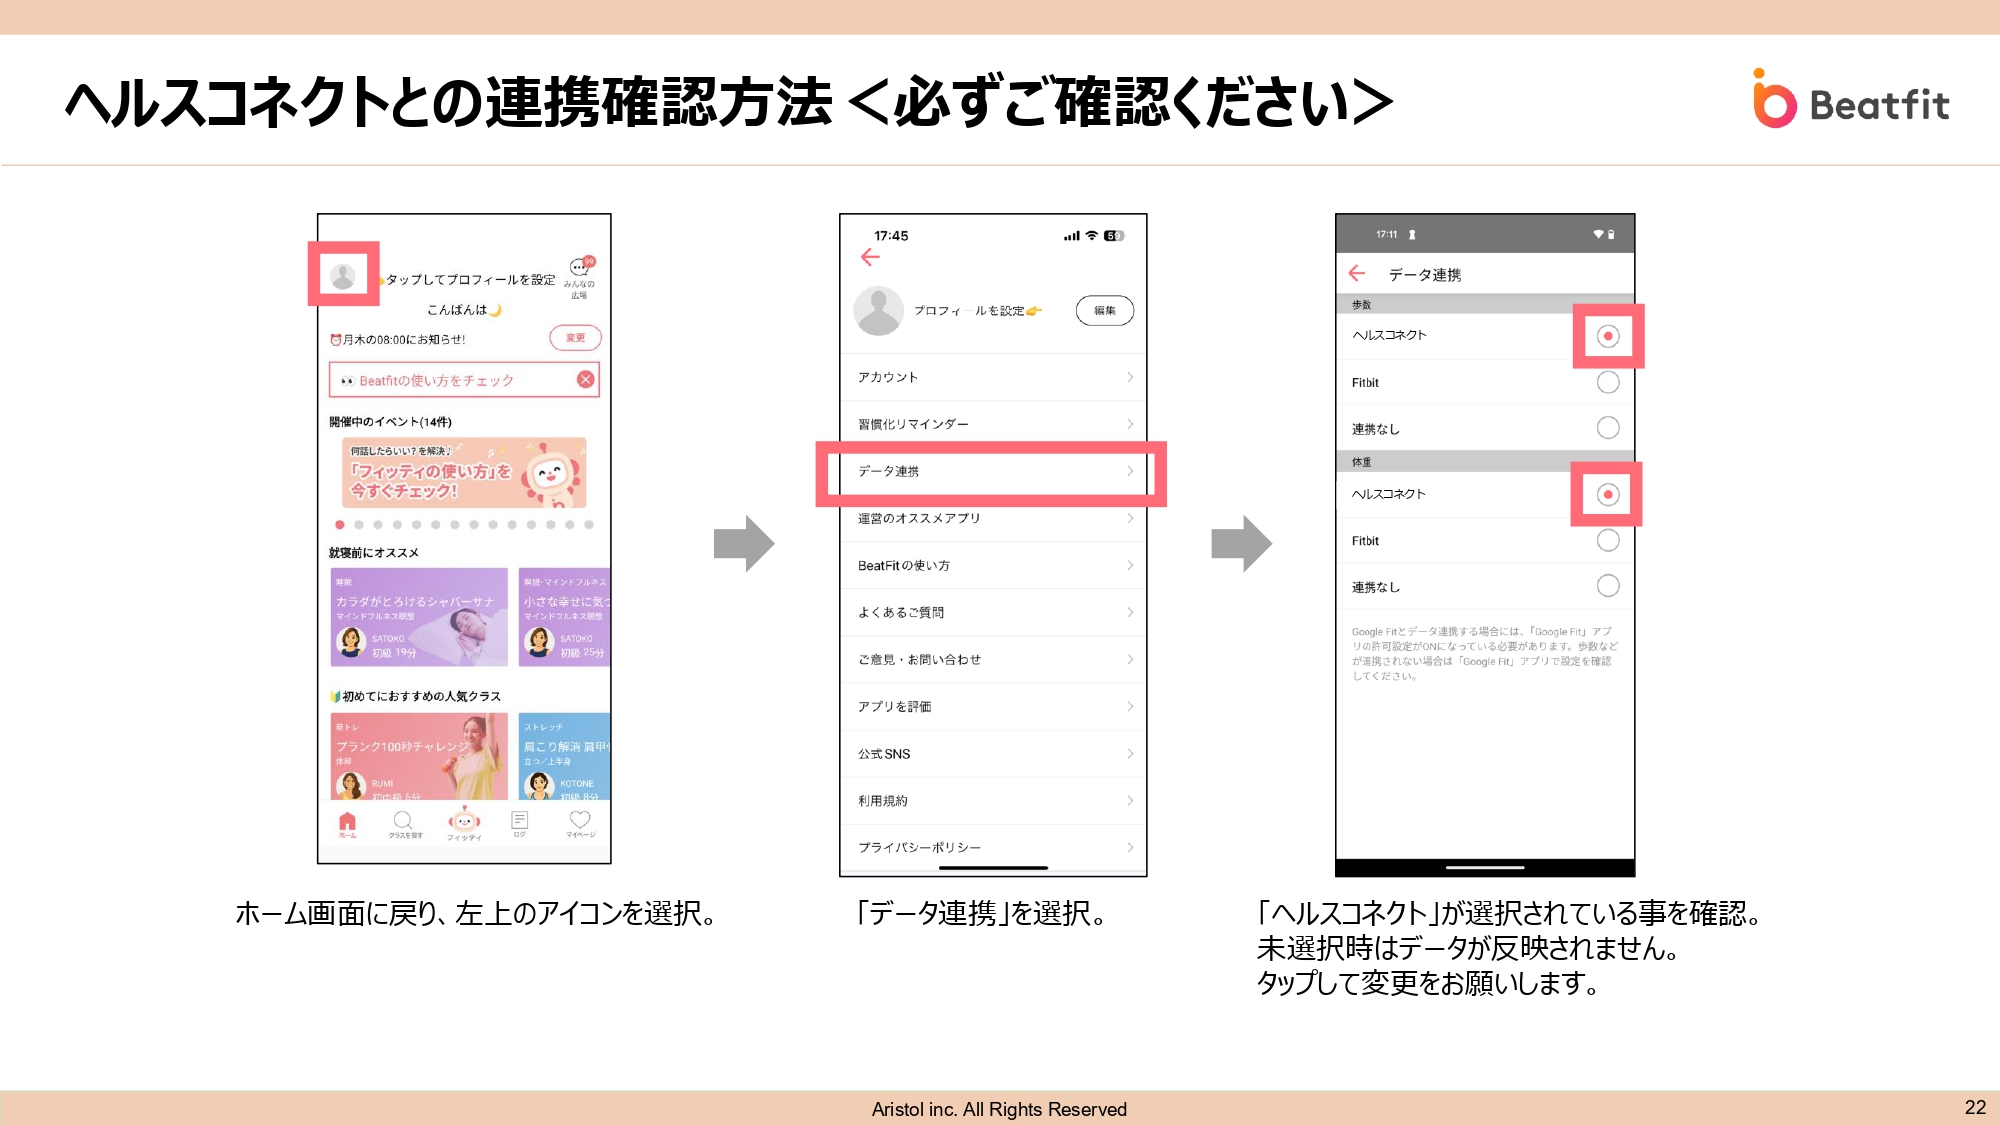Select Fitbit radio under 体重
The height and width of the screenshot is (1125, 2000).
(1607, 541)
